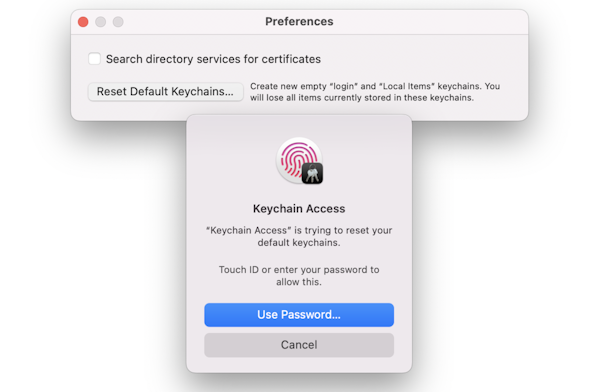The image size is (608, 392).
Task: Click the gray zoom button in title bar
Action: (x=118, y=22)
